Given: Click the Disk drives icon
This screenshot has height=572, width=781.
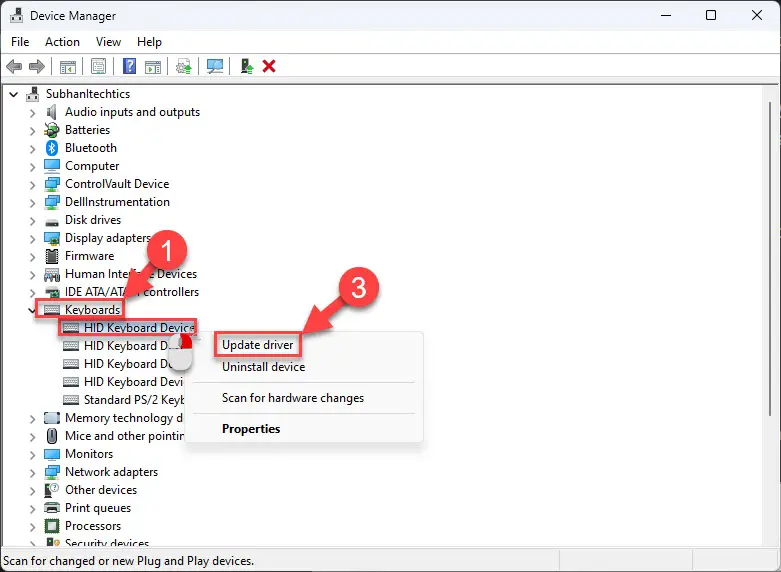Looking at the screenshot, I should [52, 221].
